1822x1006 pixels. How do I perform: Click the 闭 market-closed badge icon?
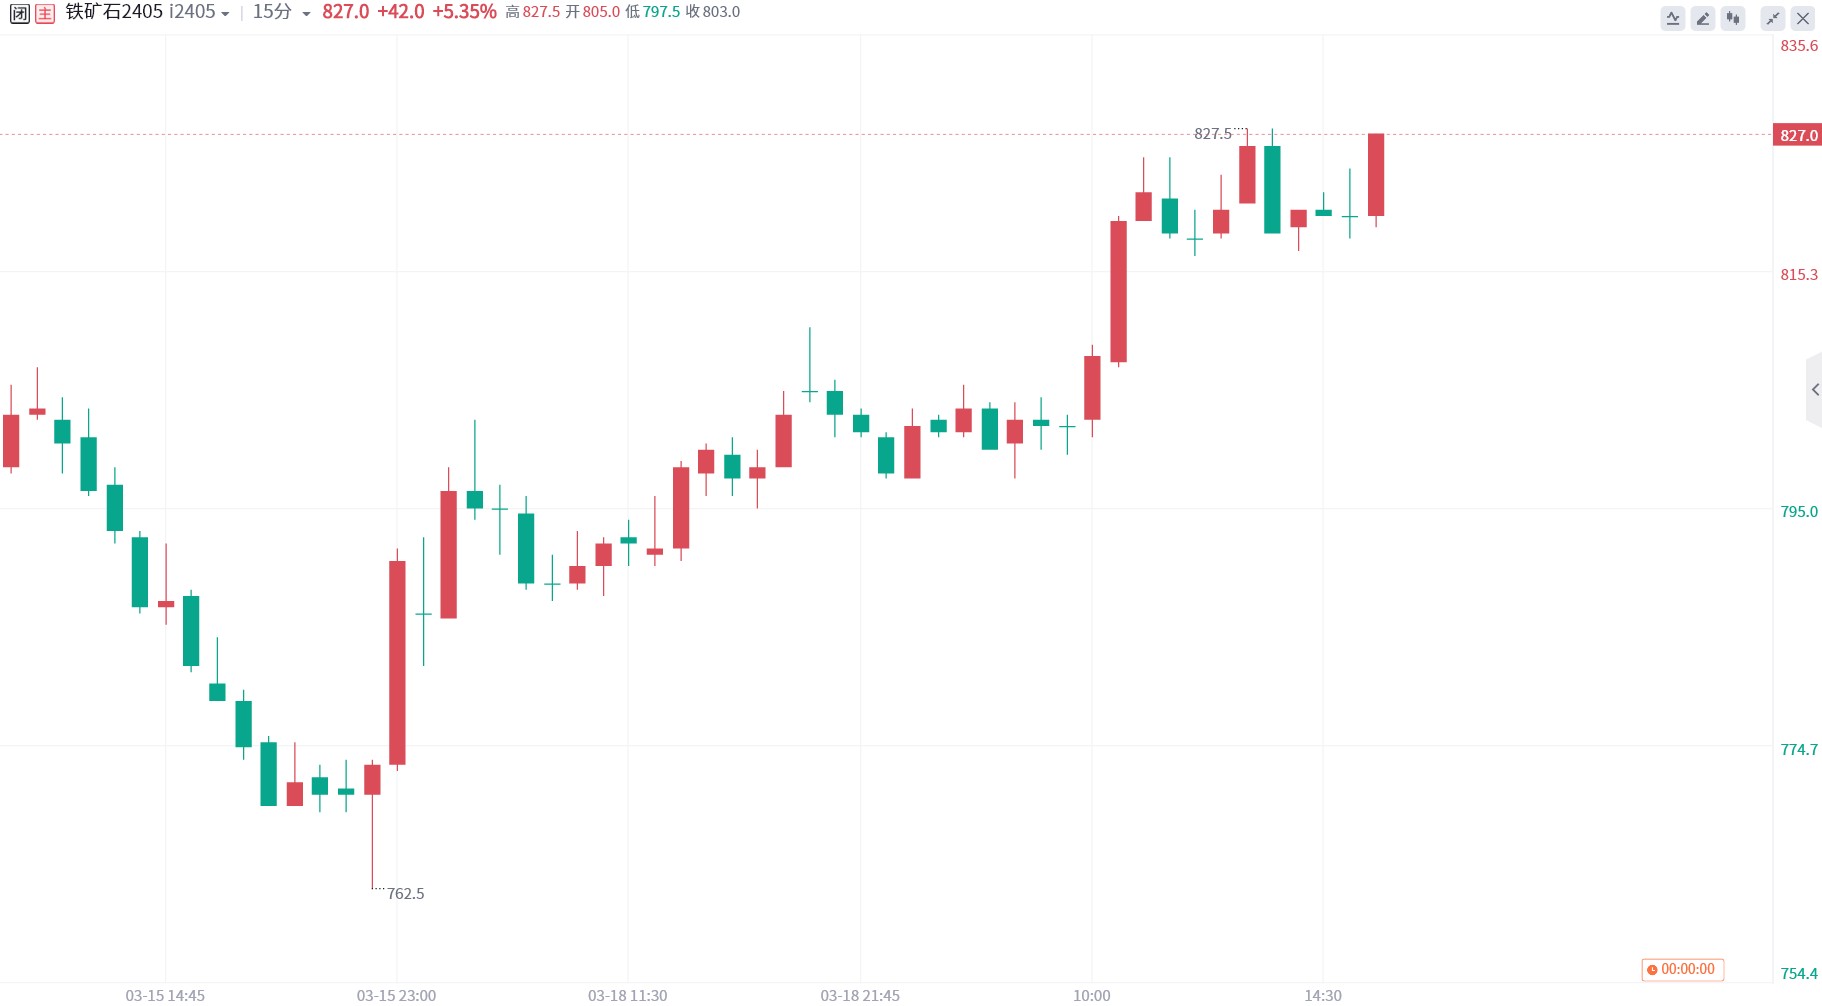click(19, 13)
